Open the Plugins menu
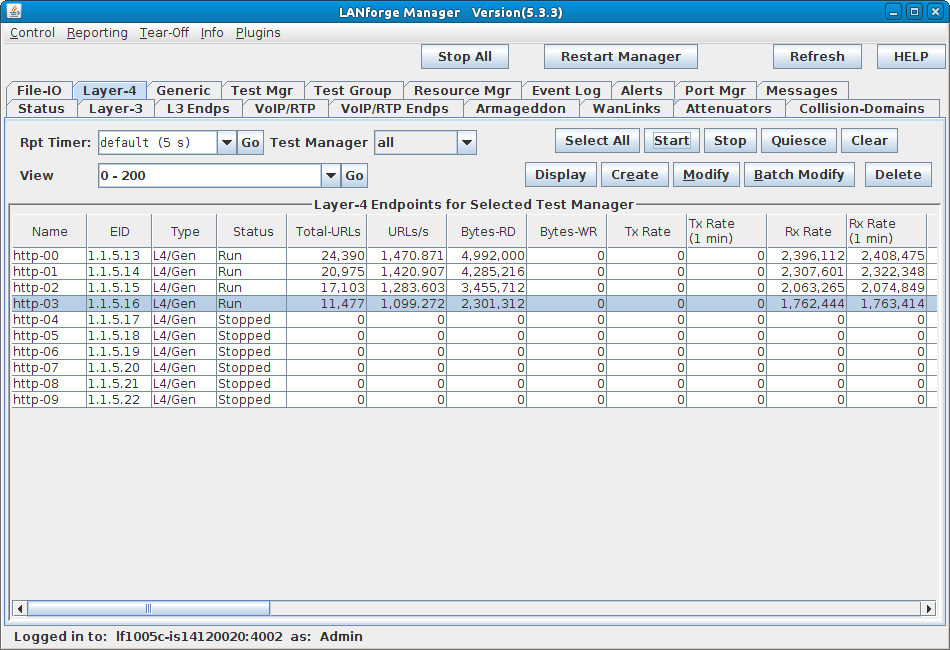The height and width of the screenshot is (650, 950). tap(258, 33)
